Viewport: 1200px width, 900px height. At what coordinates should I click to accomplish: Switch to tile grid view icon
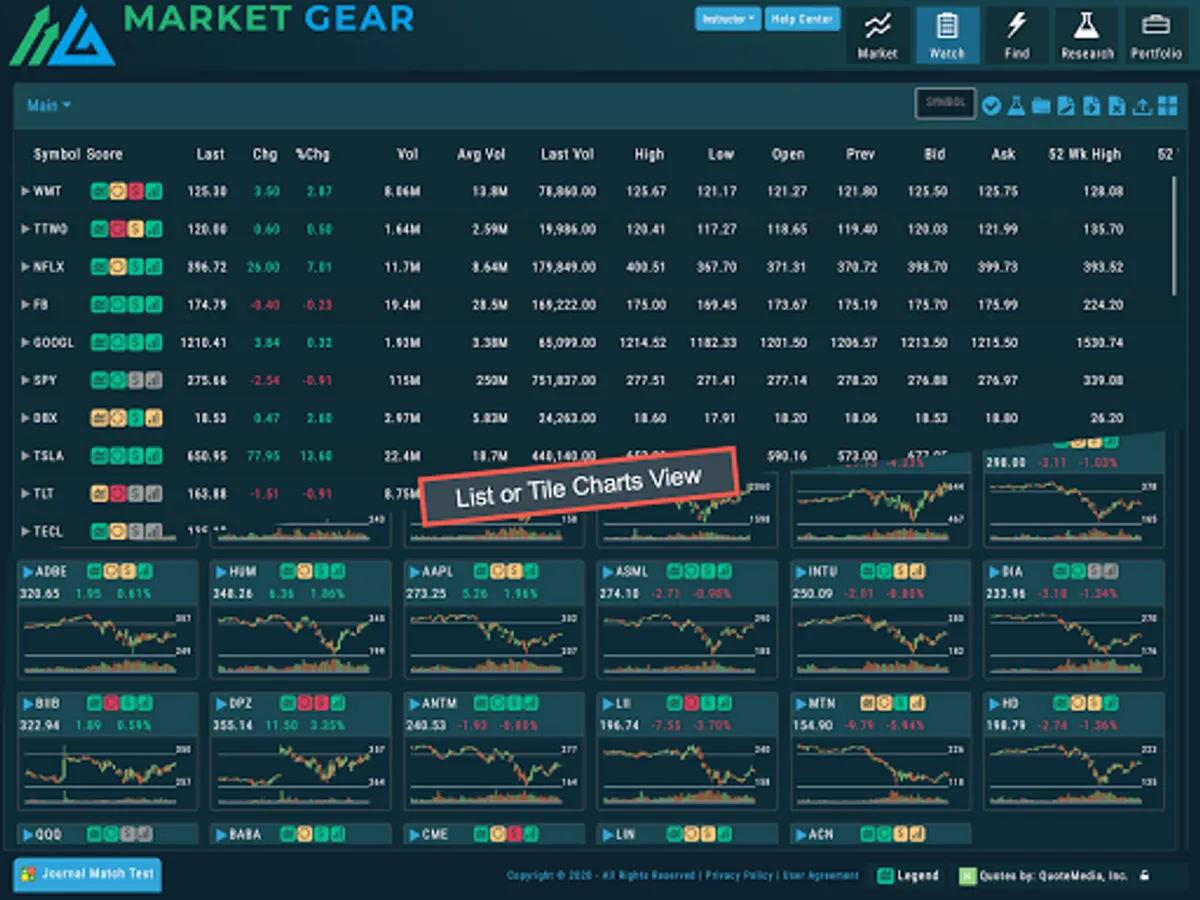tap(1167, 105)
